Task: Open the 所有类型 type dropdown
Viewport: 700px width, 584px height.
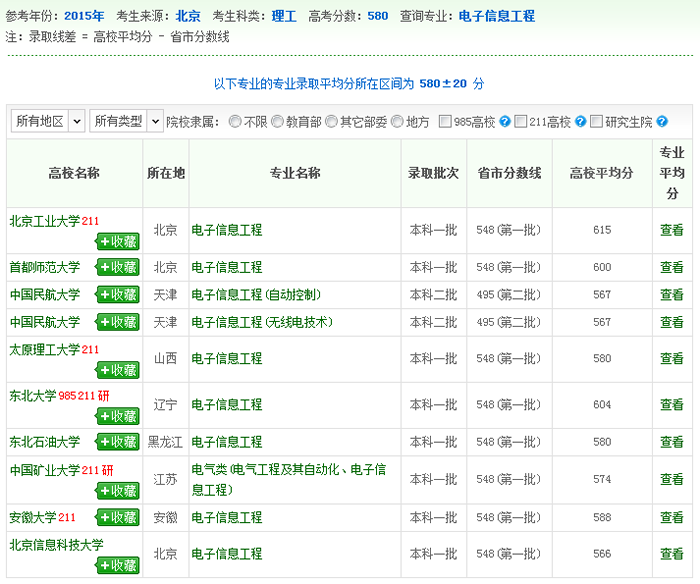Action: [126, 121]
